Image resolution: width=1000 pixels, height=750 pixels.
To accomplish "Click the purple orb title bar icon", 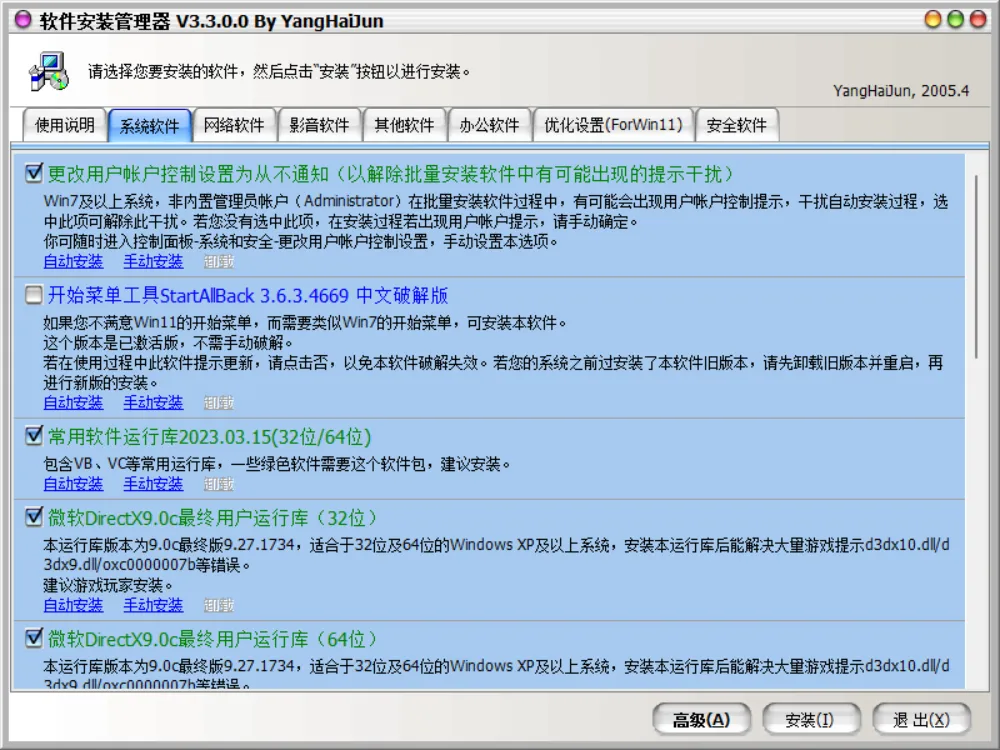I will click(23, 20).
